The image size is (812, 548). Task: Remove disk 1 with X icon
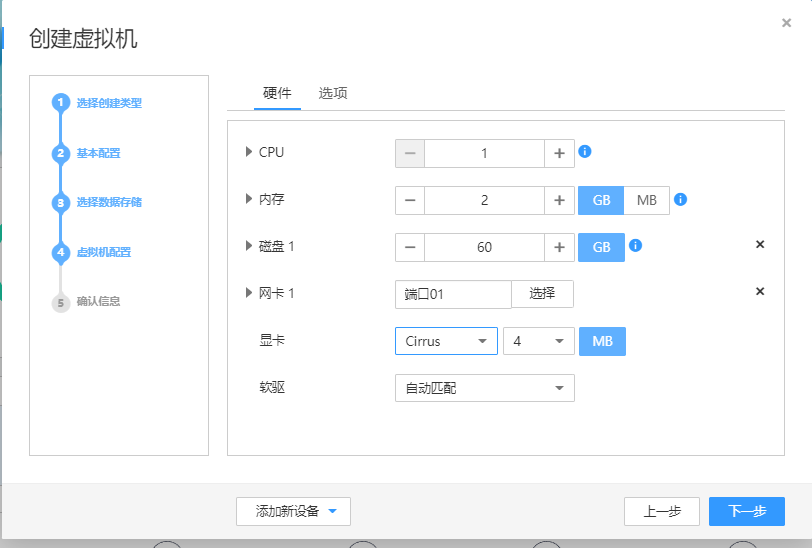pyautogui.click(x=760, y=244)
